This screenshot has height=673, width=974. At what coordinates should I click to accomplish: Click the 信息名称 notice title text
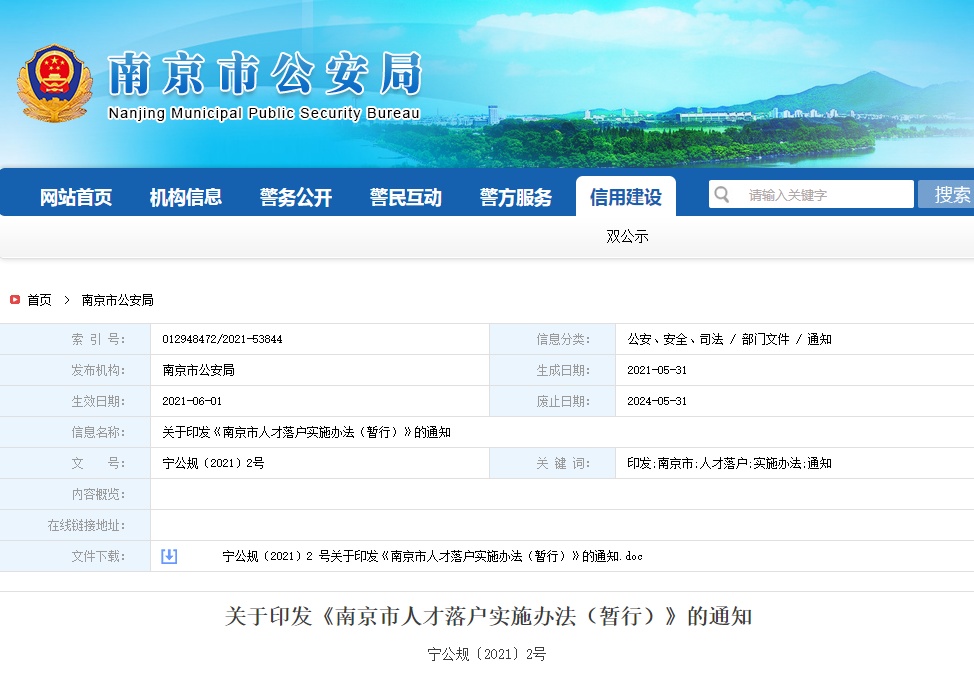point(306,432)
